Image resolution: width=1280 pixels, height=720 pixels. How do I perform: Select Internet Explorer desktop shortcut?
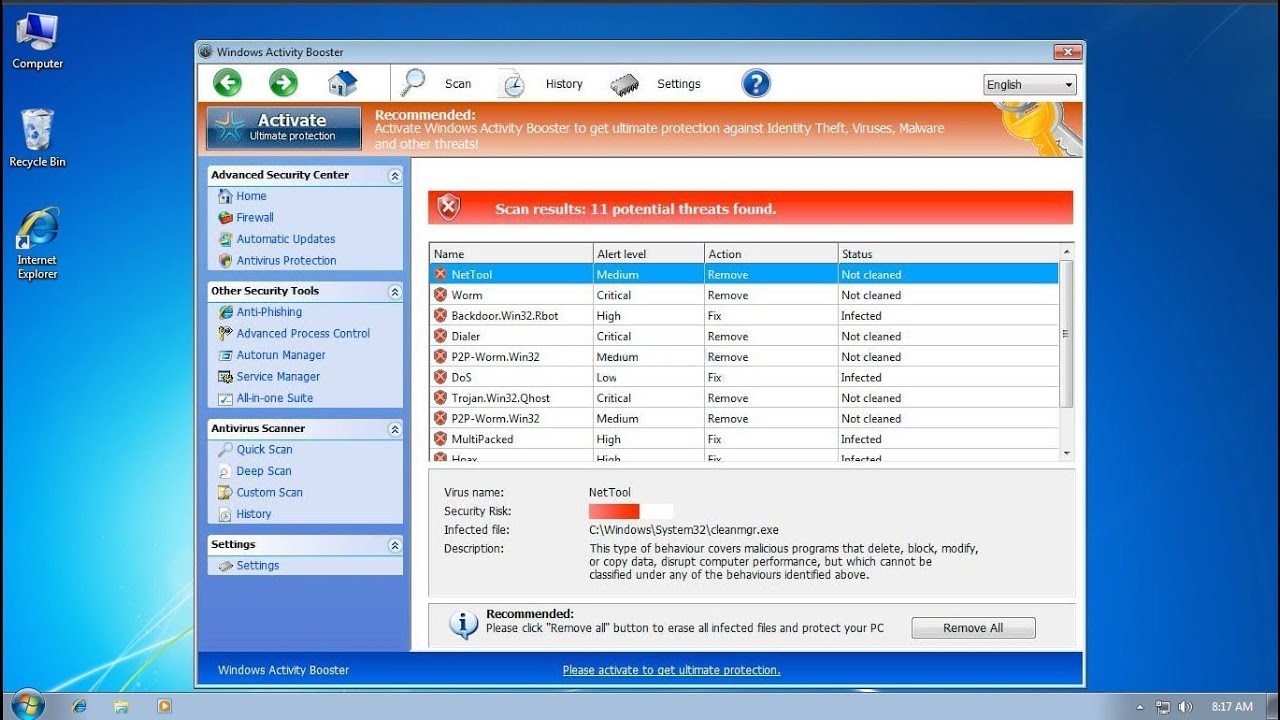(x=37, y=243)
